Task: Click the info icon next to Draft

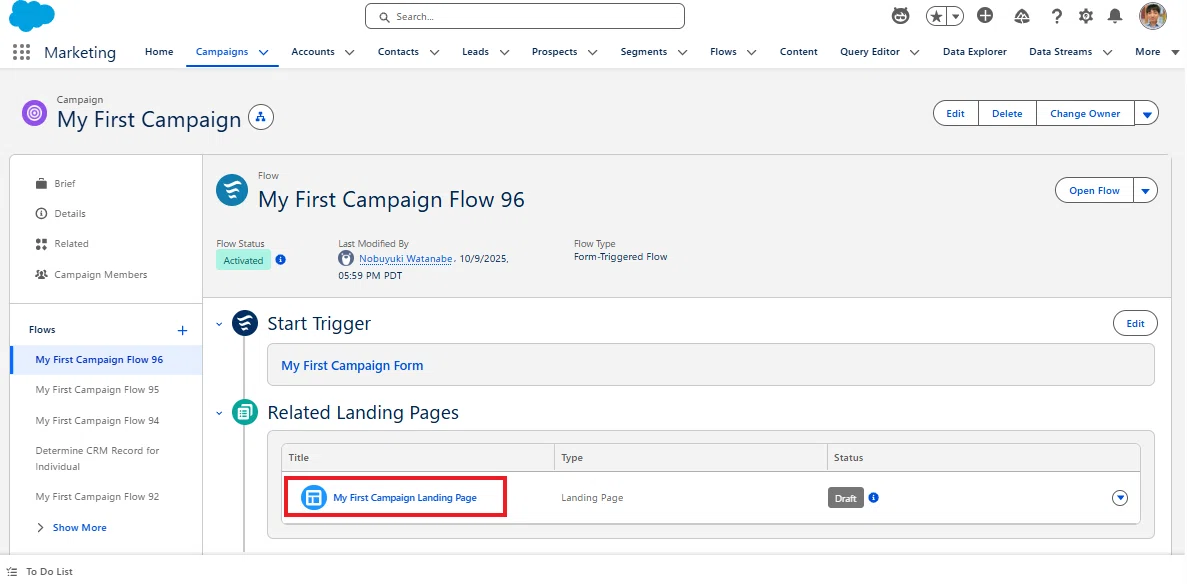Action: (873, 498)
